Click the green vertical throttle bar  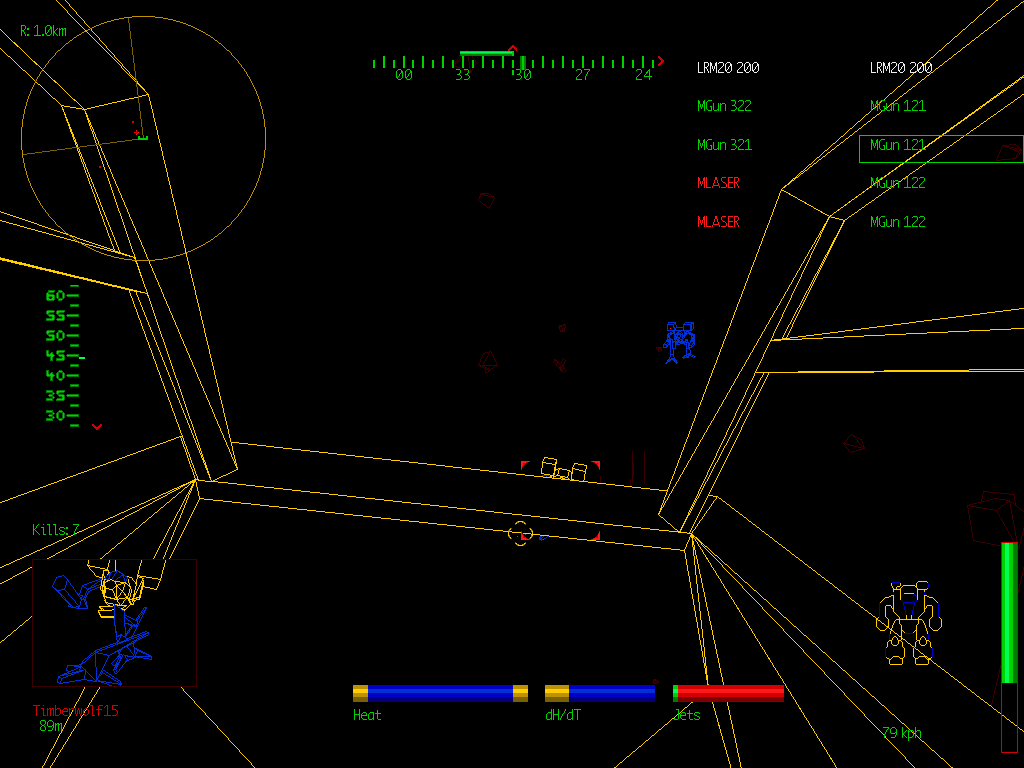pos(1009,612)
